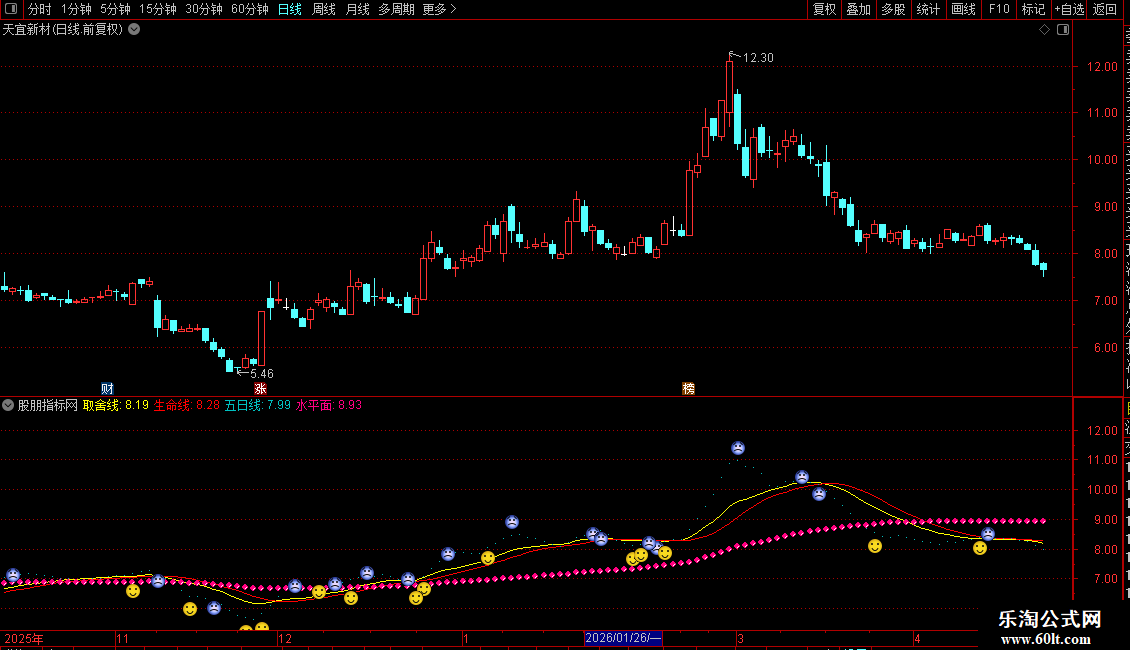Select the 30分钟 period tab

click(x=204, y=9)
